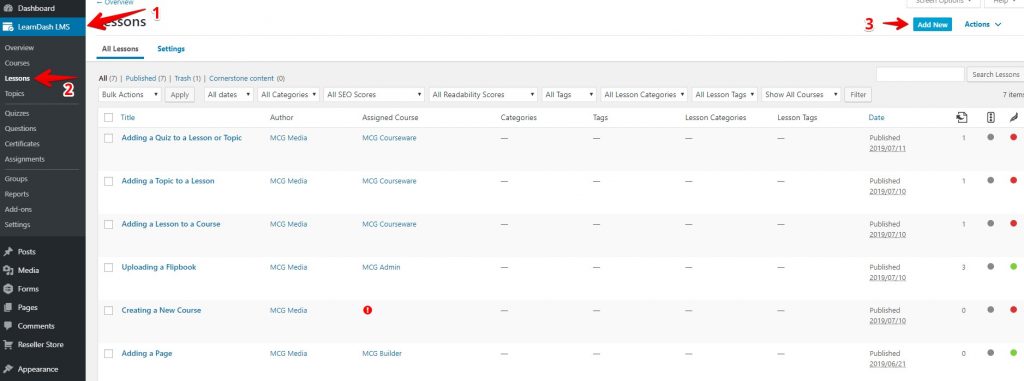Click the Dashboard icon in sidebar
Viewport: 1024px width, 381px height.
[x=8, y=8]
